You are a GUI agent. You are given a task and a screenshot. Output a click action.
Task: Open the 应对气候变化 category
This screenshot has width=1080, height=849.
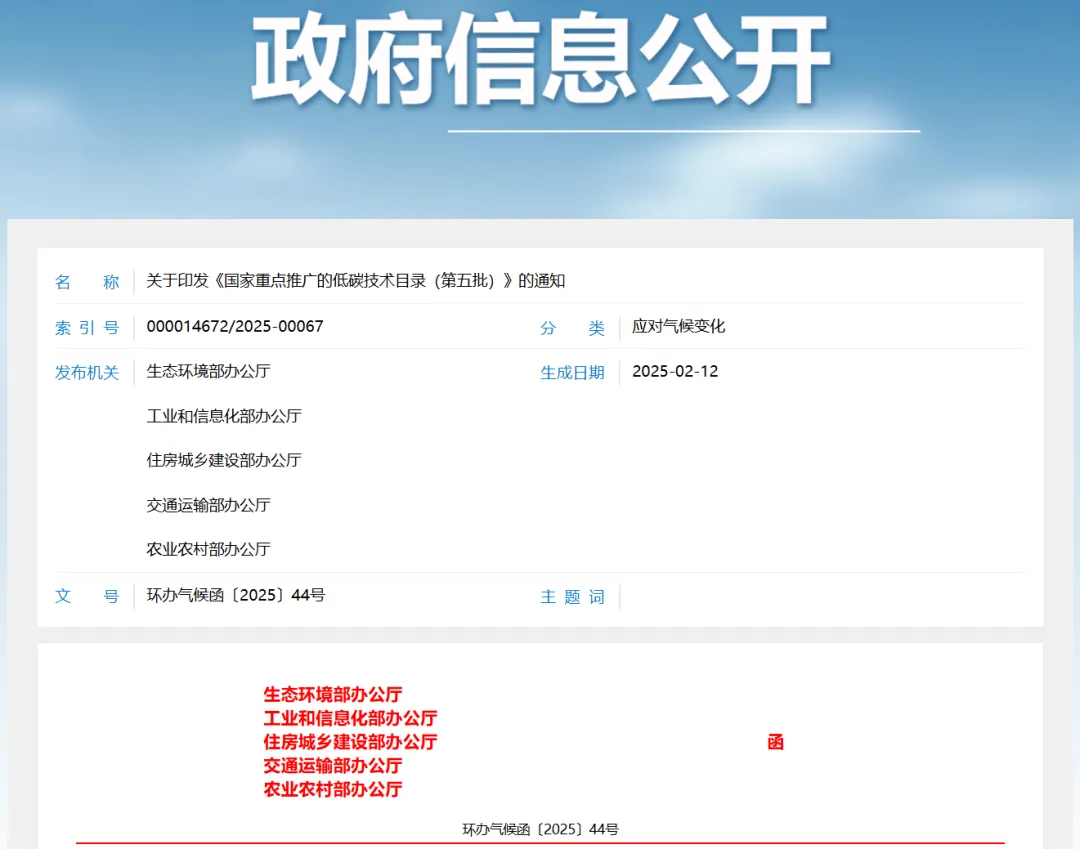[678, 327]
